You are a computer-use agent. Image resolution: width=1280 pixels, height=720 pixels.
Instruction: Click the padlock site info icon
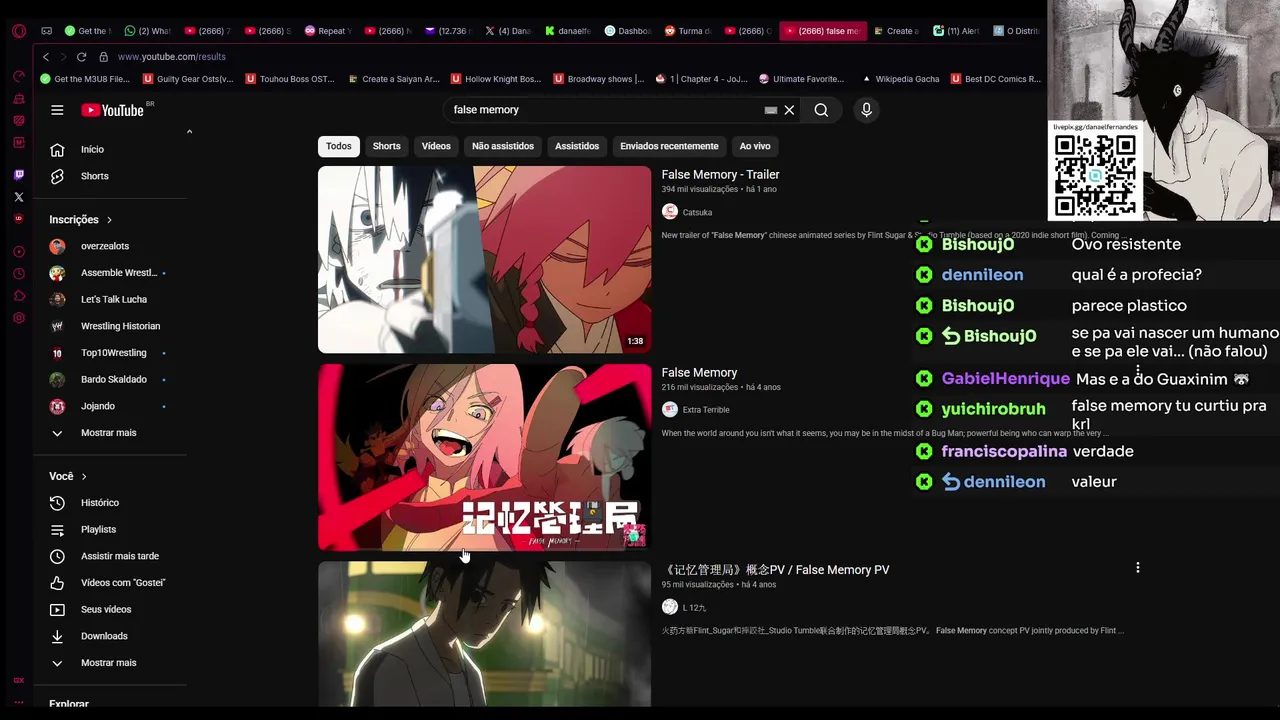(x=103, y=57)
